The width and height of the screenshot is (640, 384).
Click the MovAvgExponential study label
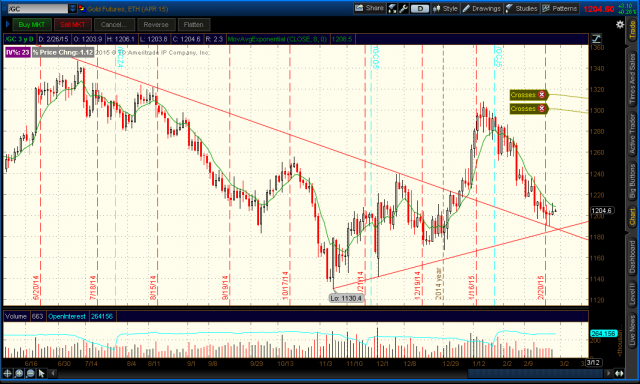pos(277,39)
